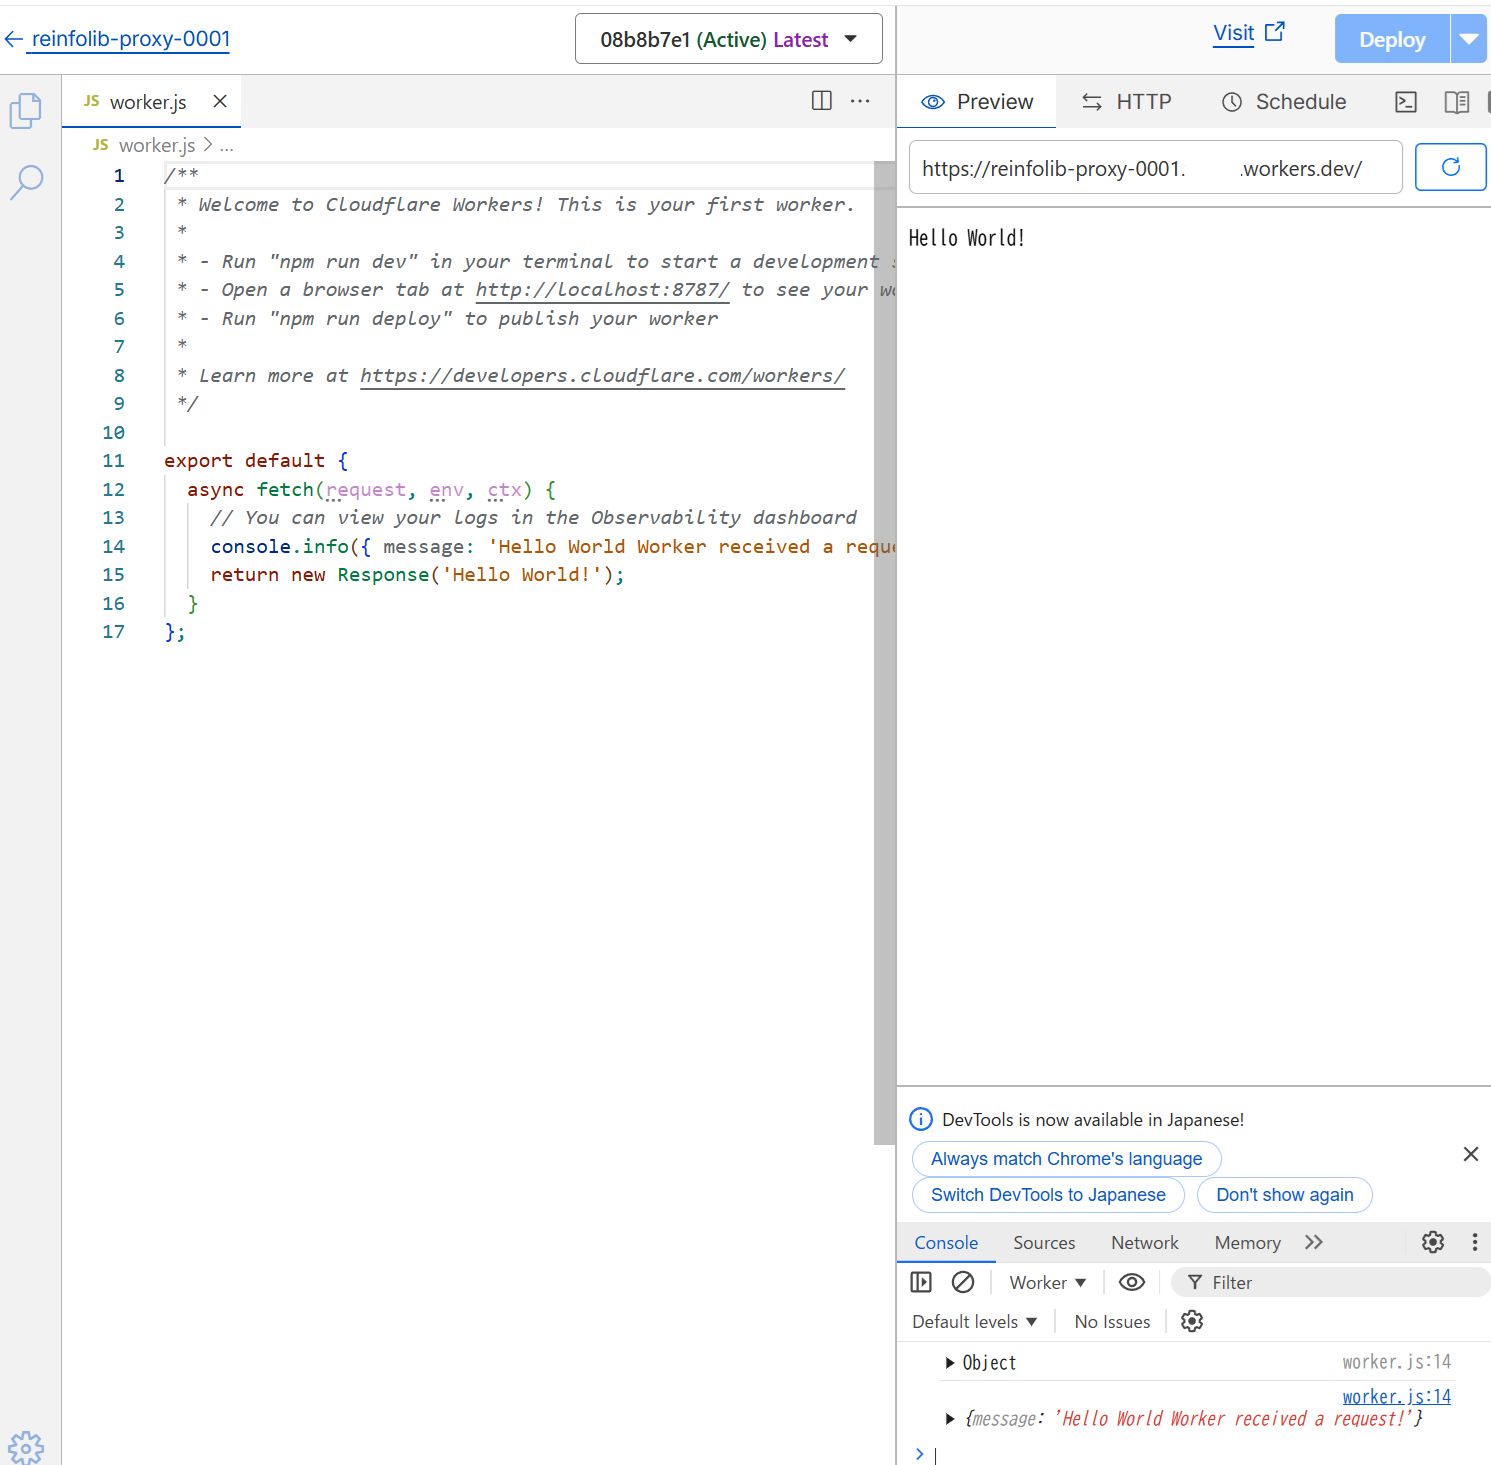The width and height of the screenshot is (1491, 1465).
Task: Open the version 08b8b7e1 dropdown
Action: (729, 39)
